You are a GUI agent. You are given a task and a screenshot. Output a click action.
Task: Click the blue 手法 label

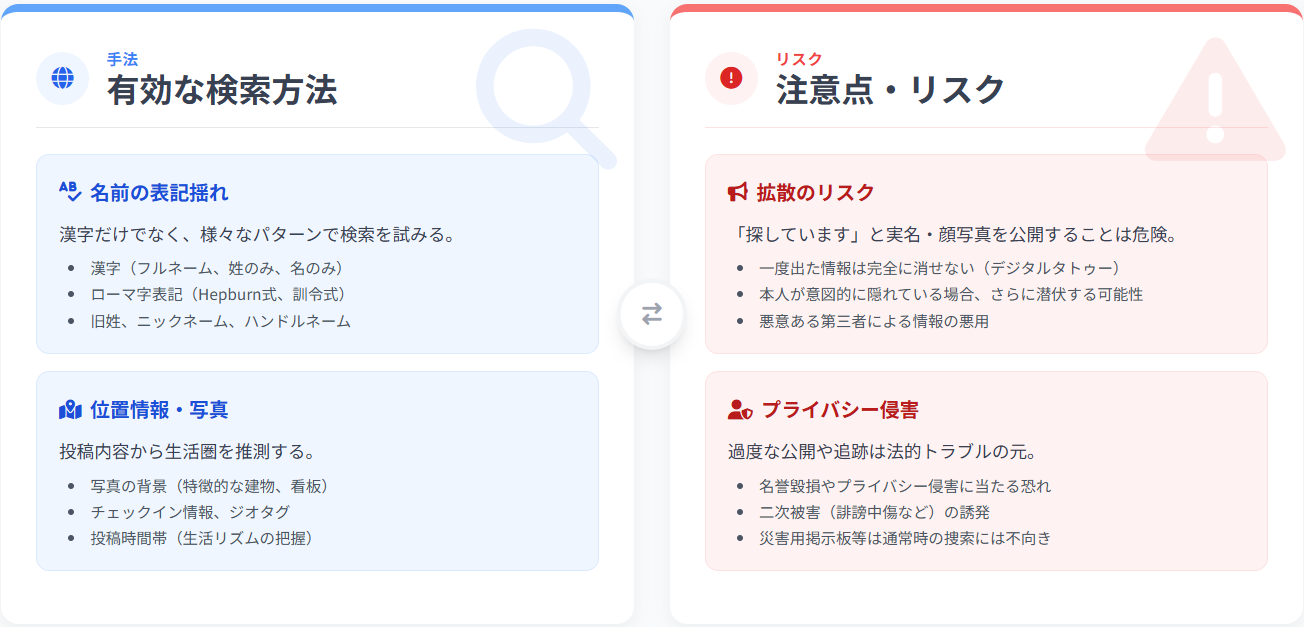click(x=122, y=59)
